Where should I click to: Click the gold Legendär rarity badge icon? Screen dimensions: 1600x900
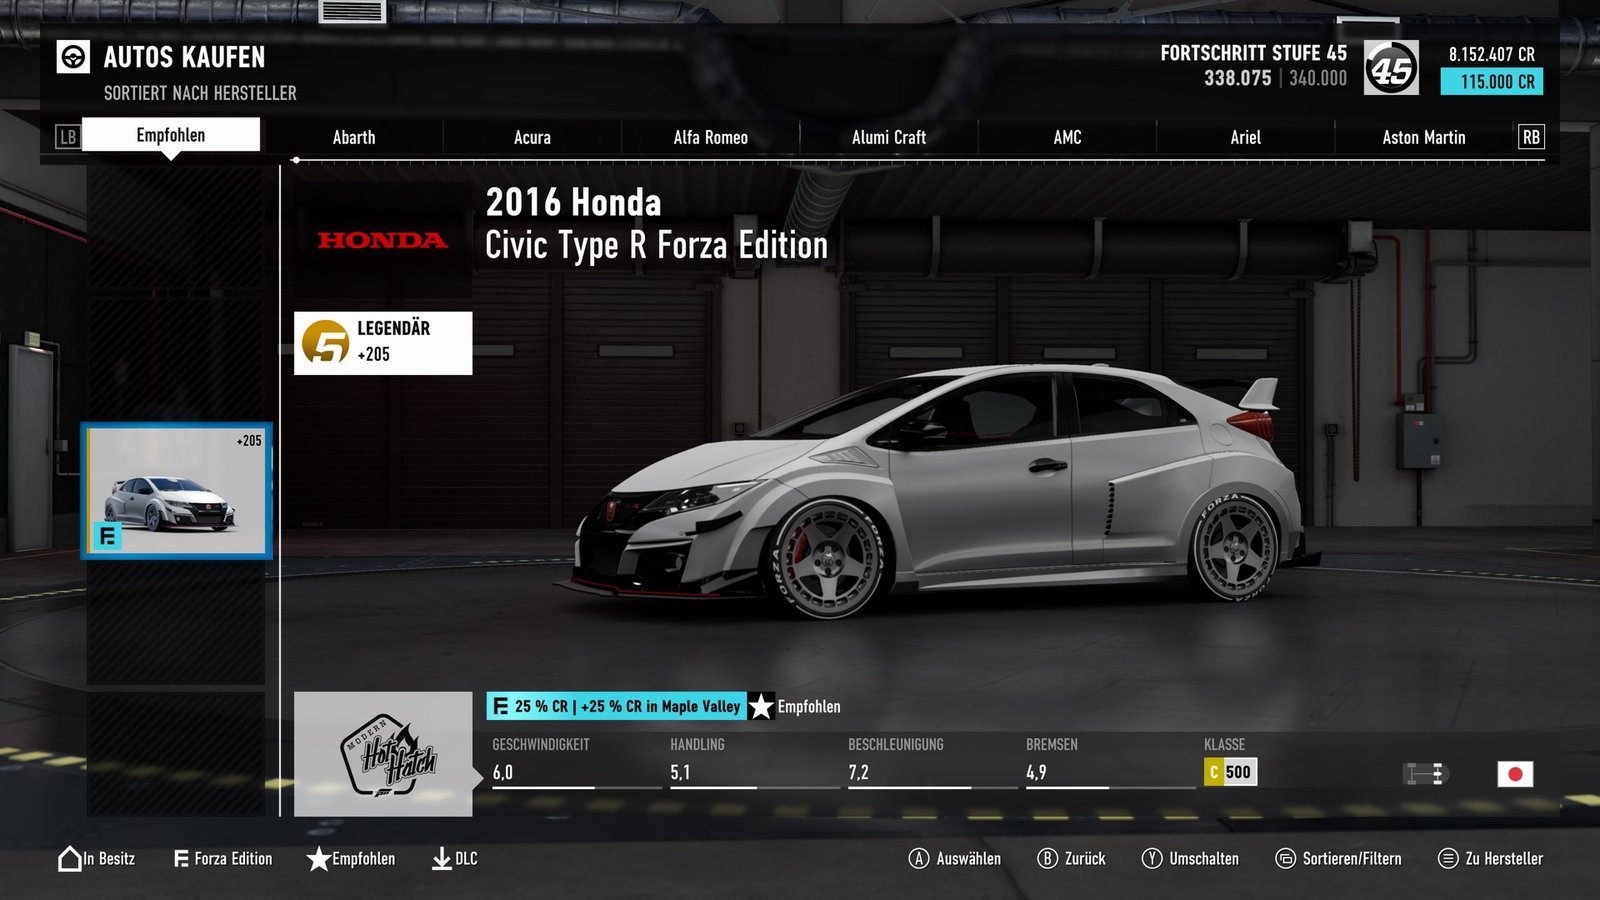pyautogui.click(x=326, y=343)
